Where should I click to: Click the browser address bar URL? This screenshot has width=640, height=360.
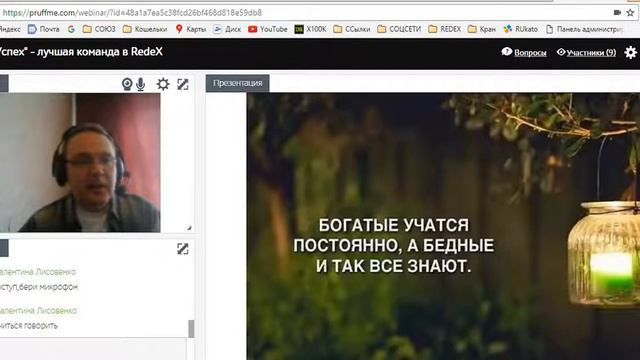pos(132,13)
